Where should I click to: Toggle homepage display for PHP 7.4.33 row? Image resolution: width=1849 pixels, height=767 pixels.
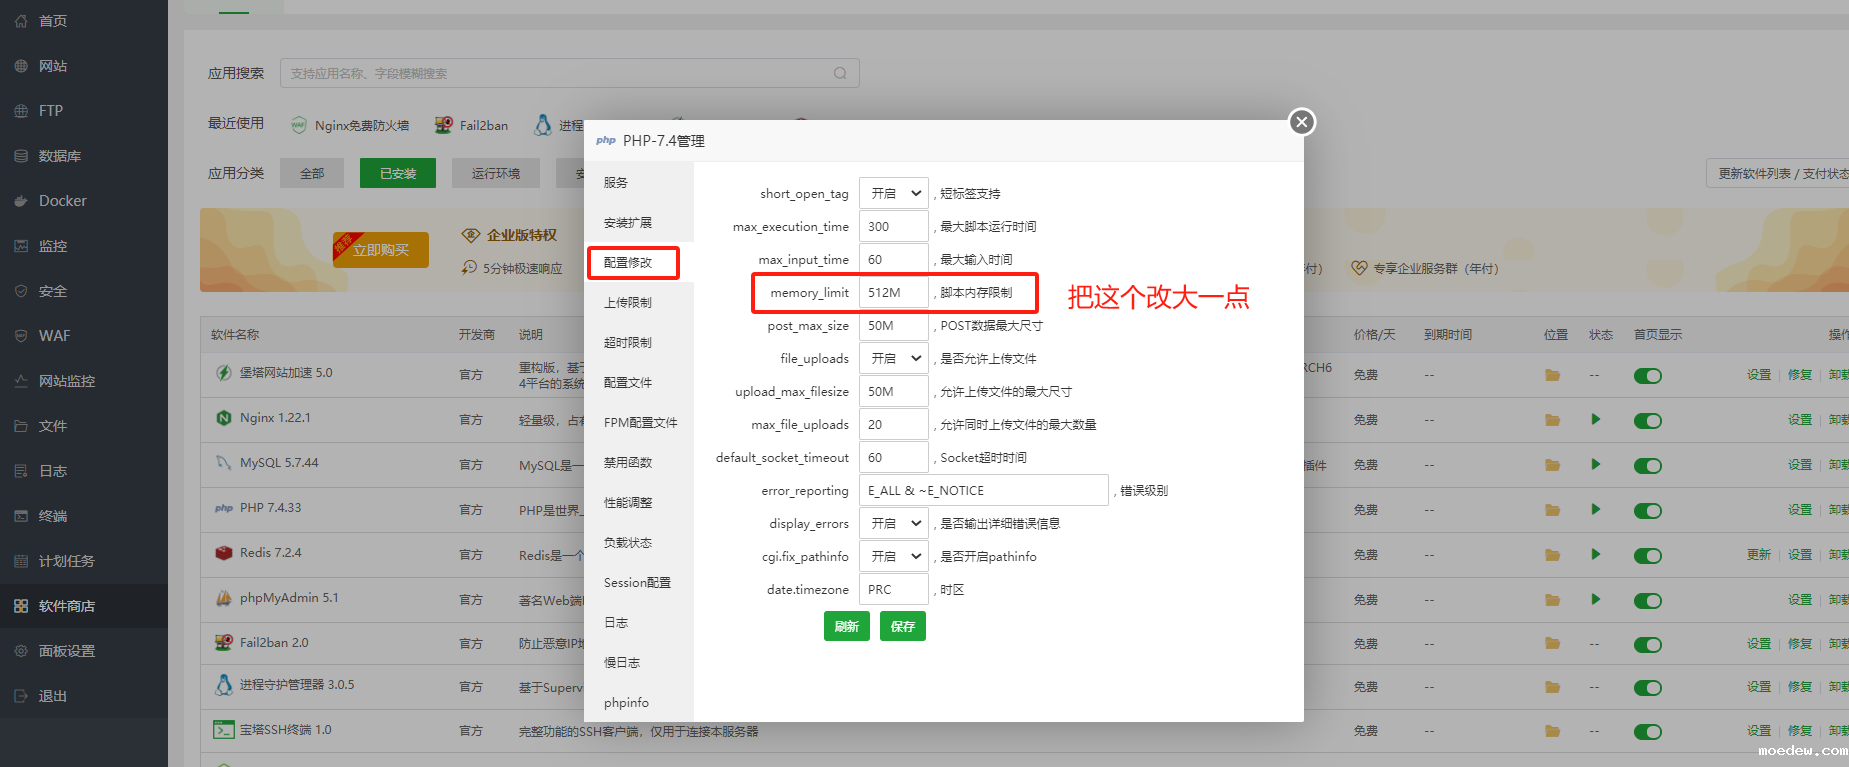coord(1647,511)
